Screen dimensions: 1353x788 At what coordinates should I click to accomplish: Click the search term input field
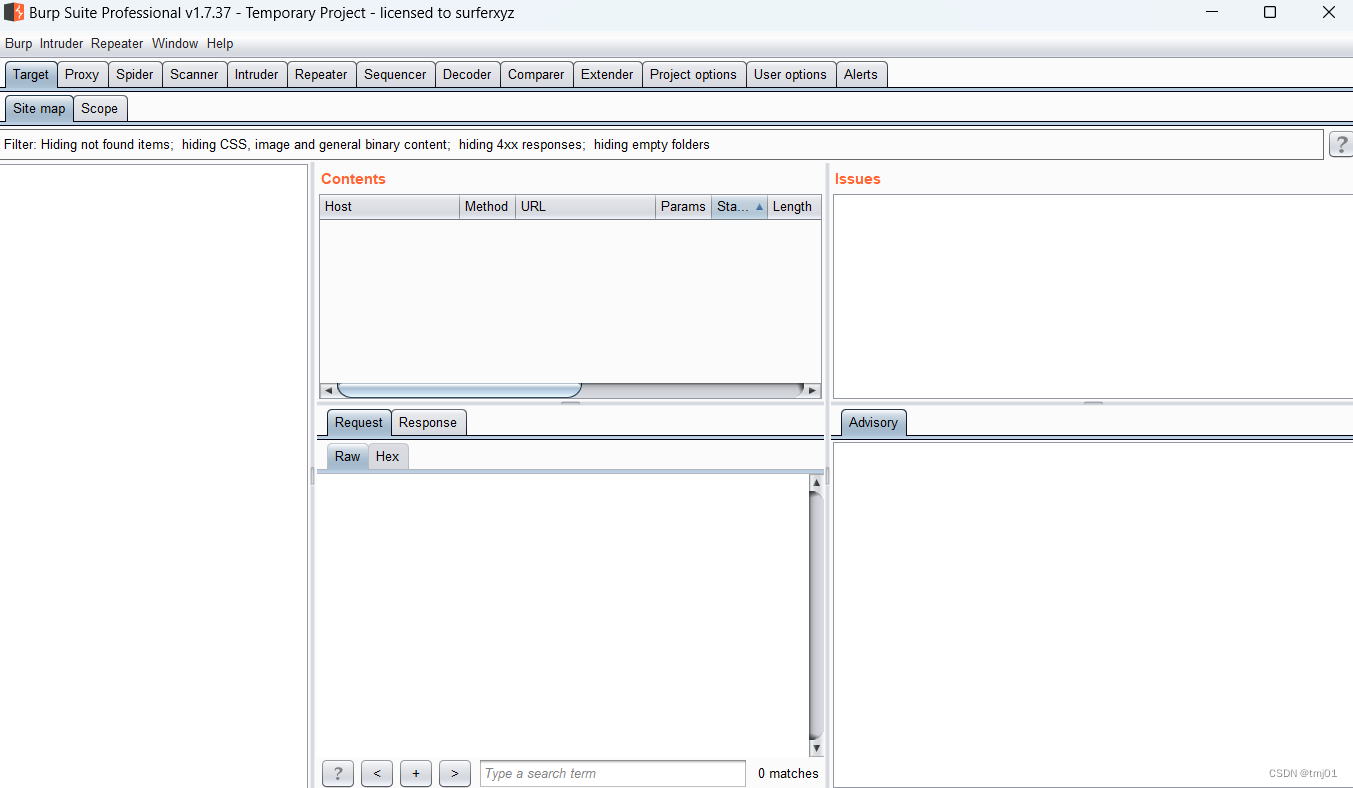(613, 773)
